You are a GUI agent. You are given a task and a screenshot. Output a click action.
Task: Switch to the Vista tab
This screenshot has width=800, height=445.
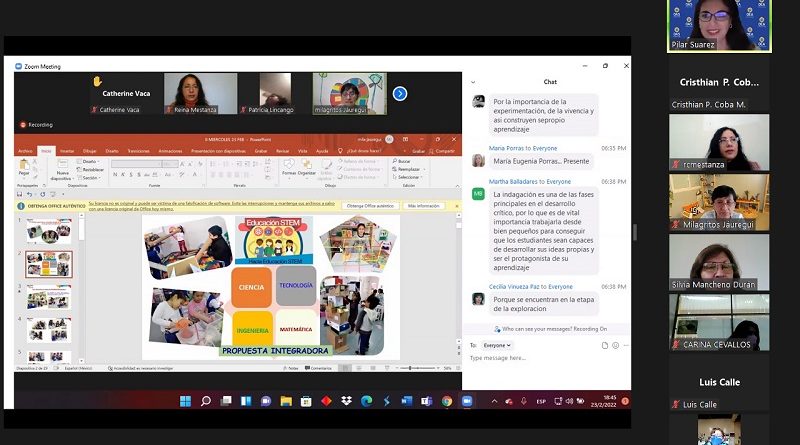click(303, 151)
